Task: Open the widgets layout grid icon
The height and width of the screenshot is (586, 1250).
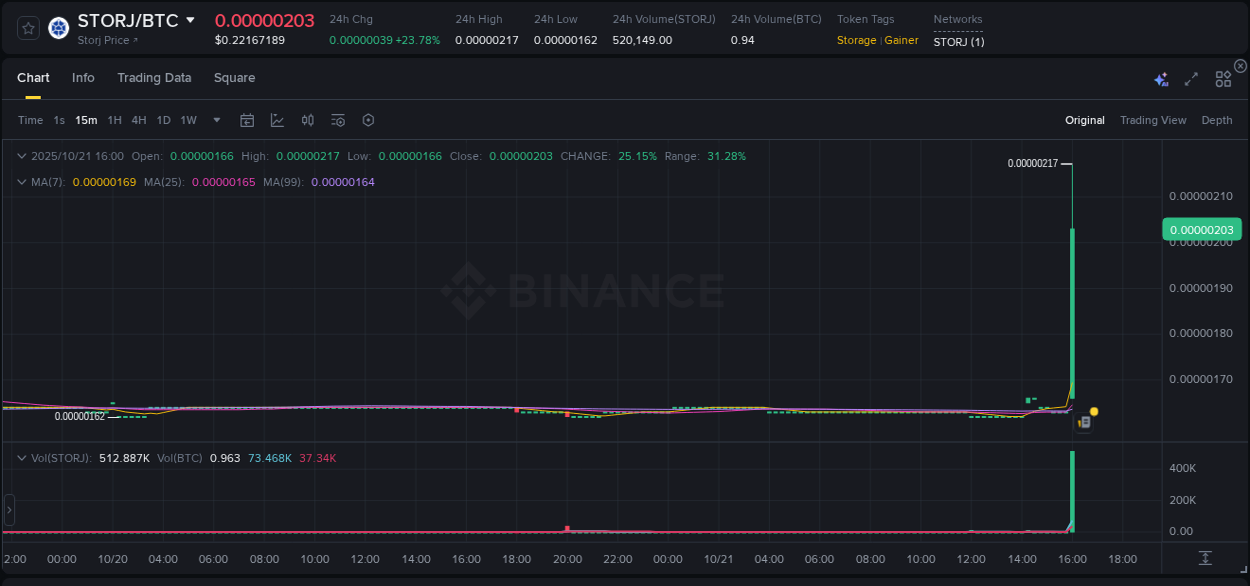Action: (x=1222, y=78)
